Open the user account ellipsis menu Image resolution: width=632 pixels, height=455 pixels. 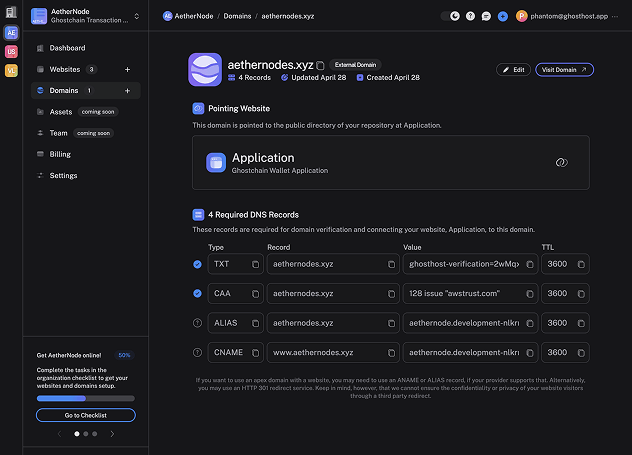tap(615, 16)
